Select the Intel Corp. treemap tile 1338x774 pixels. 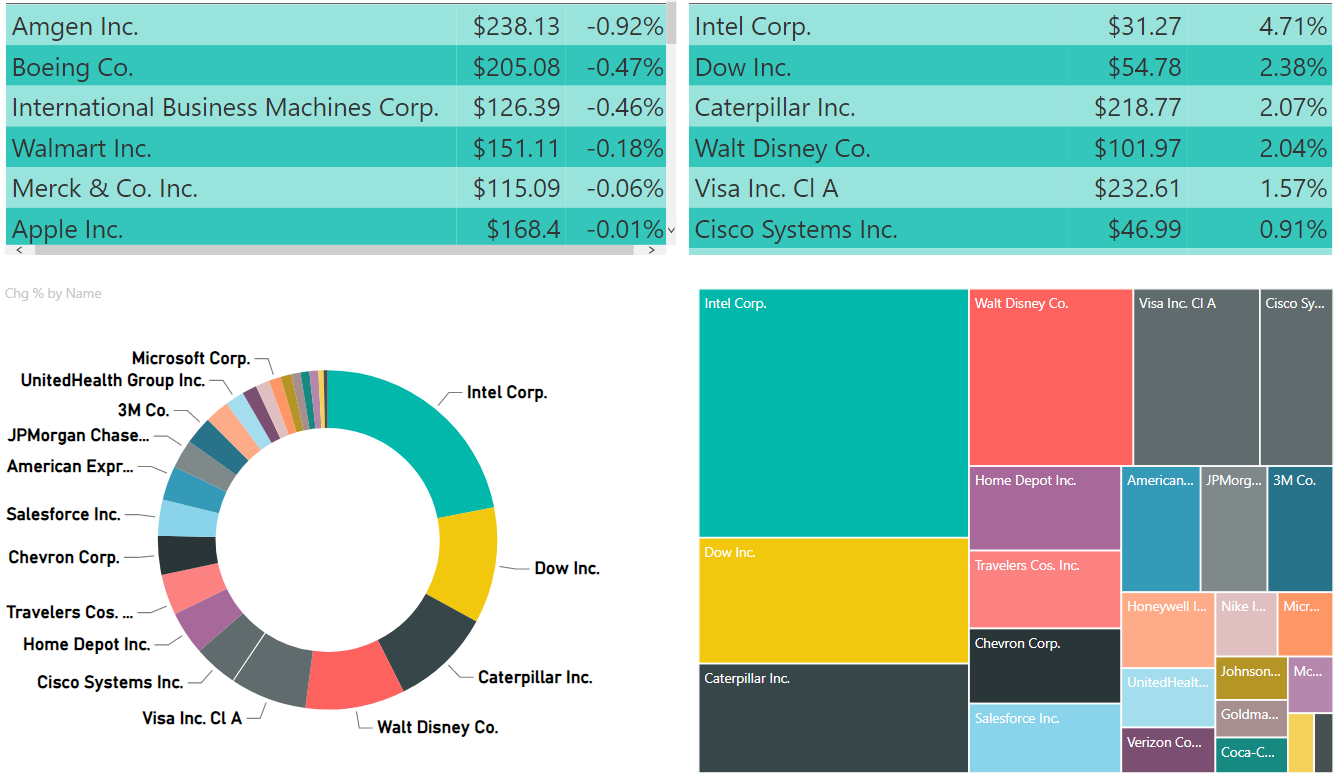pyautogui.click(x=833, y=413)
